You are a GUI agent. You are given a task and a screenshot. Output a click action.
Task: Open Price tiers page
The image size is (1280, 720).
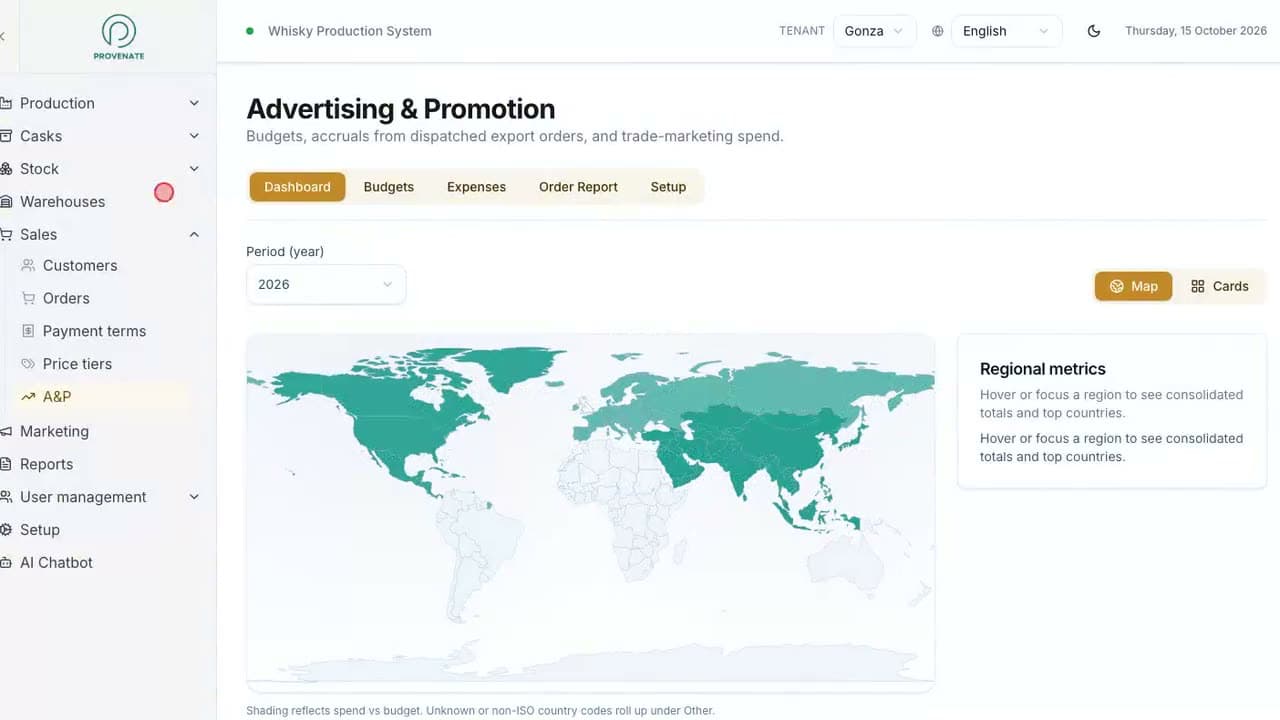tap(77, 364)
